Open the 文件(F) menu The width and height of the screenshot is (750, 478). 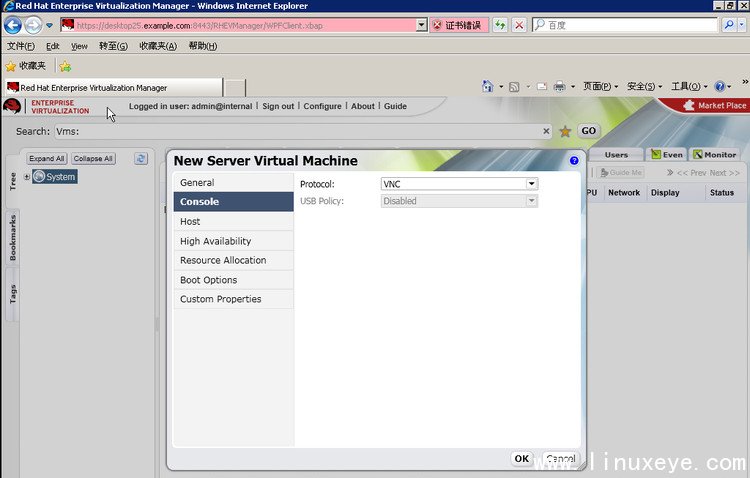pos(21,46)
